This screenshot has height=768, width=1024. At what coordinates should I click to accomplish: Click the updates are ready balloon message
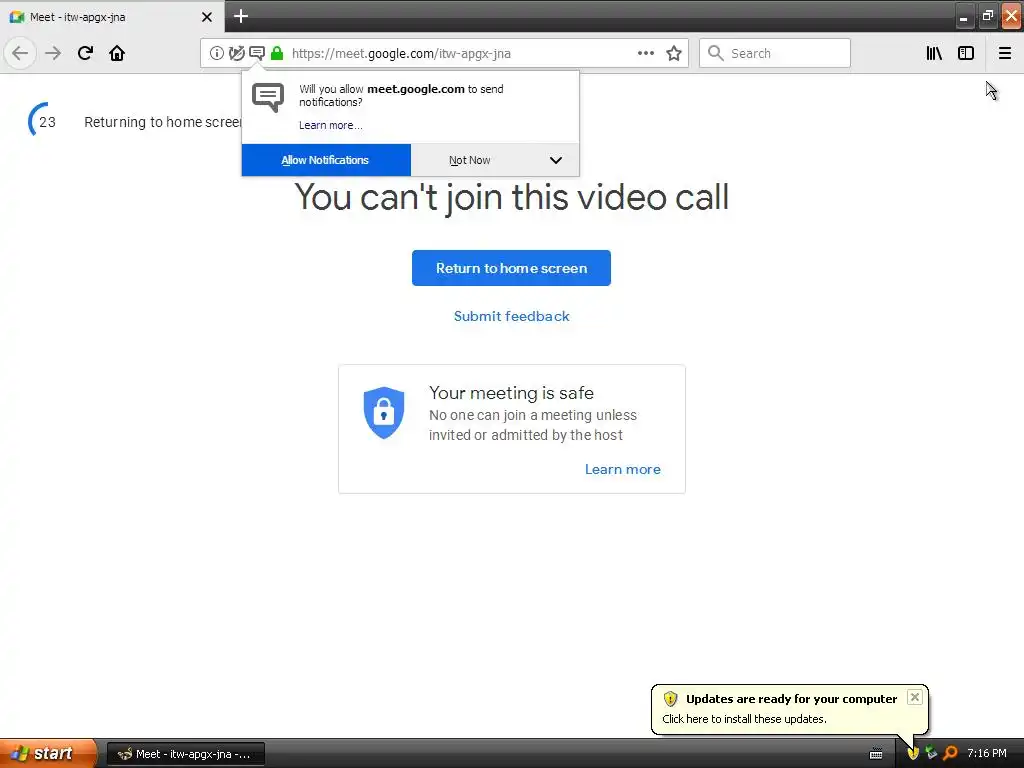(744, 719)
